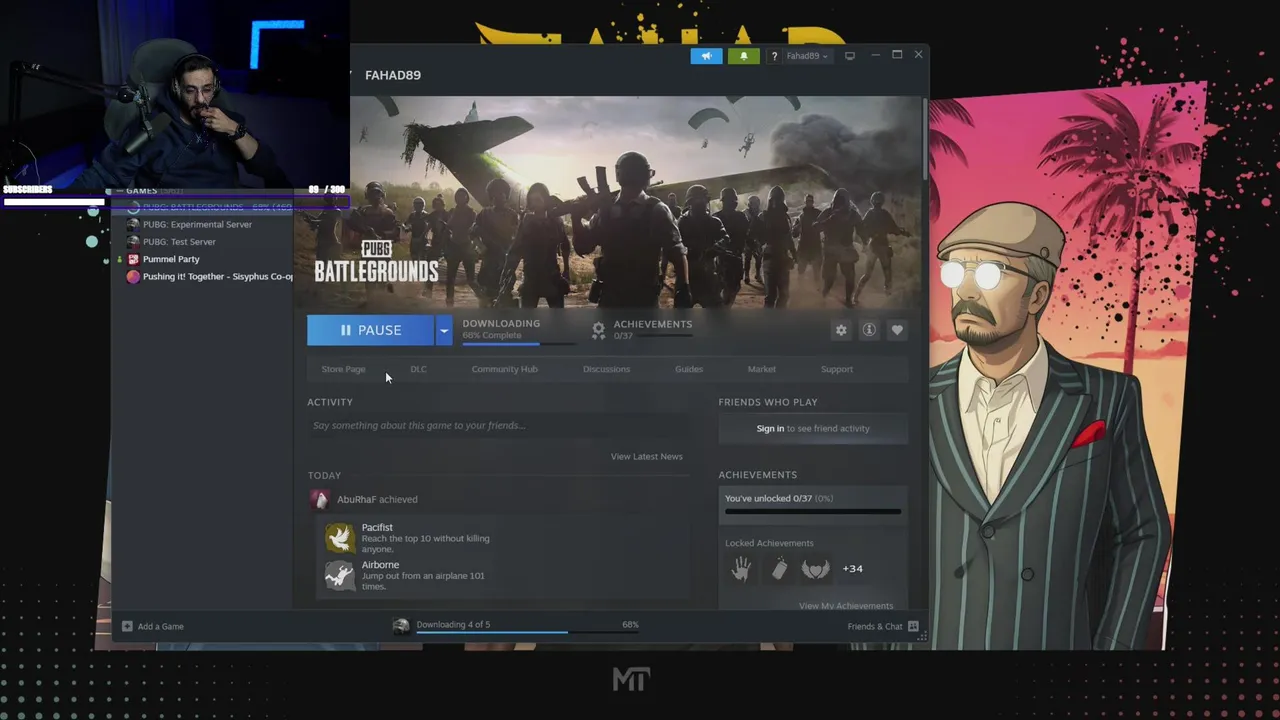The height and width of the screenshot is (720, 1280).
Task: Click the Pushing It! Together game icon
Action: click(133, 276)
